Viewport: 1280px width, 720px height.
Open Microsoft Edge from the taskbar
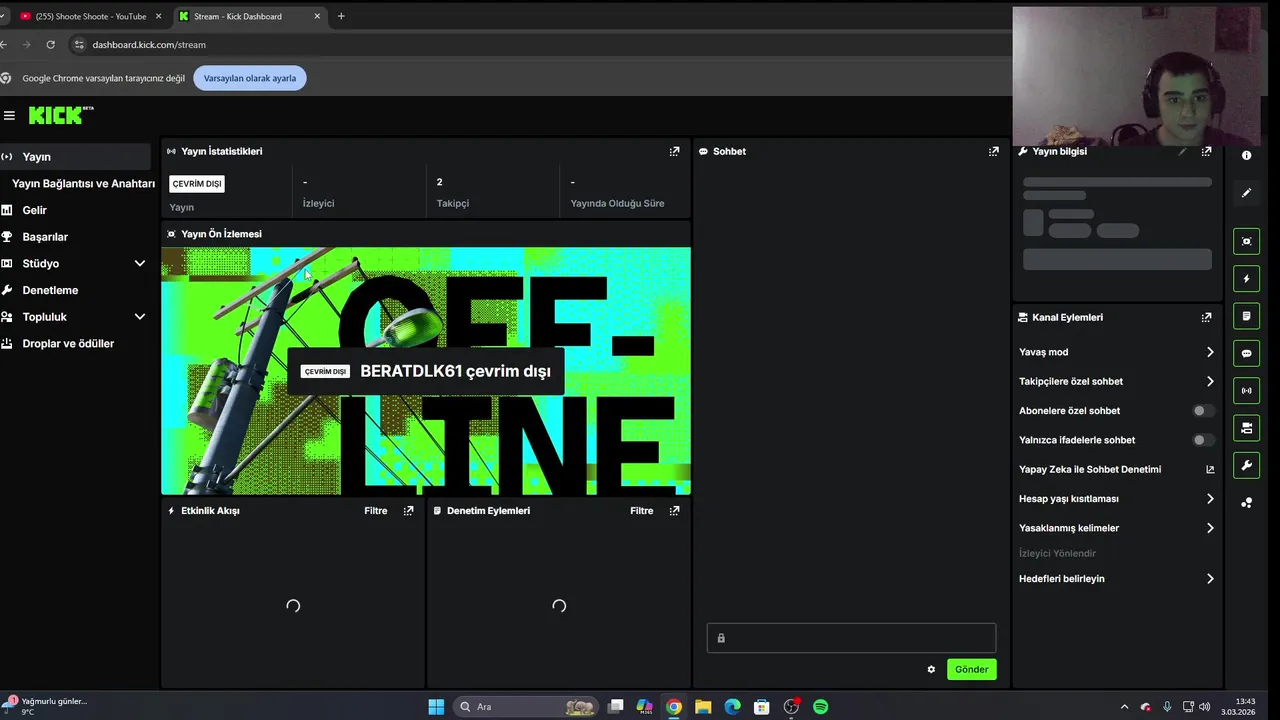(x=732, y=707)
